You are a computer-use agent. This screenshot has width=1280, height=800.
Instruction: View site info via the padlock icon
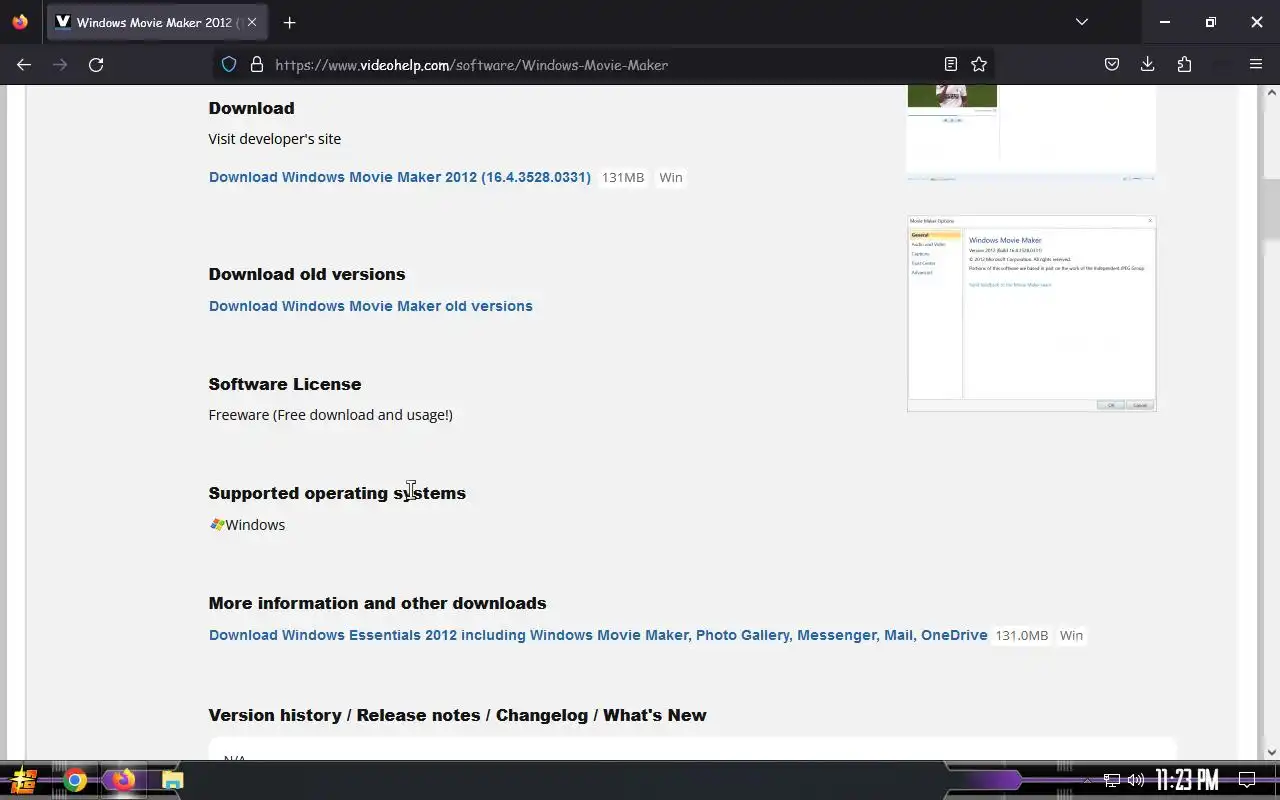[257, 64]
